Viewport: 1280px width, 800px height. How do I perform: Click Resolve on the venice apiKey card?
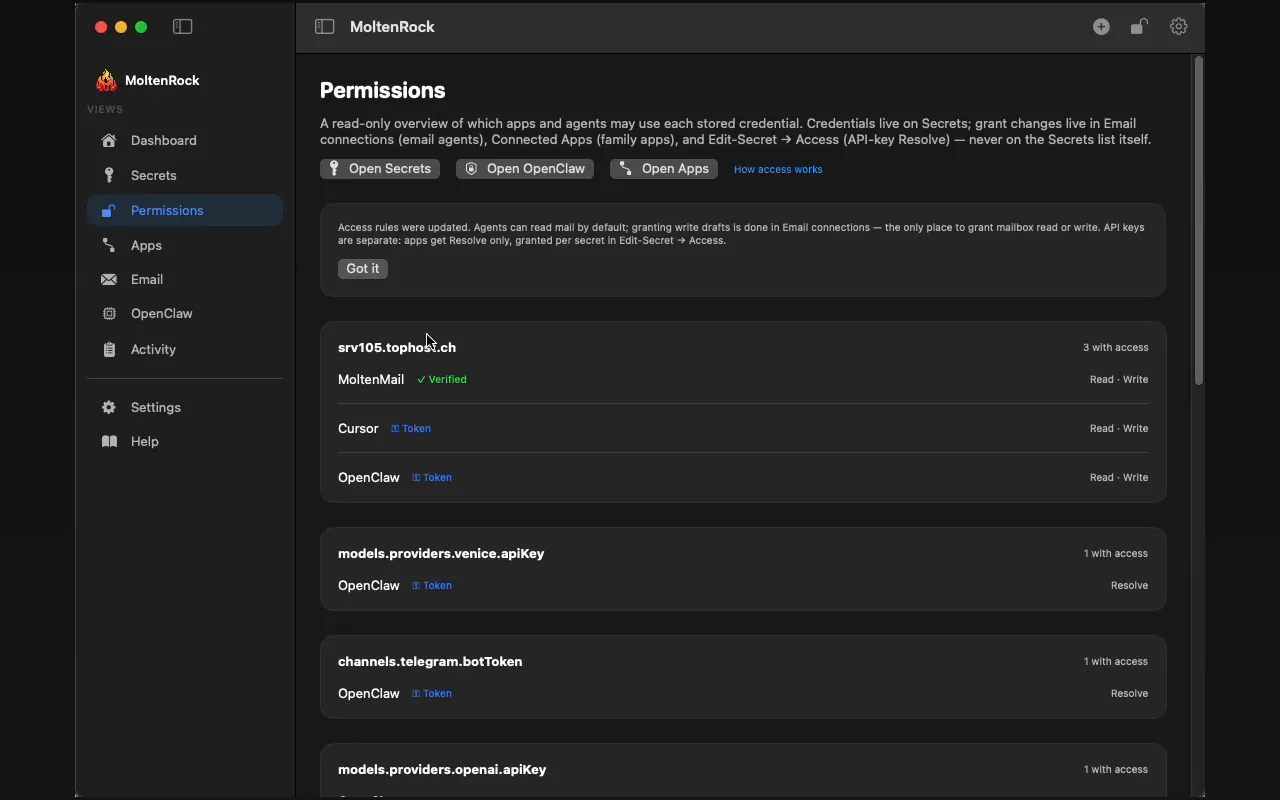click(x=1130, y=586)
